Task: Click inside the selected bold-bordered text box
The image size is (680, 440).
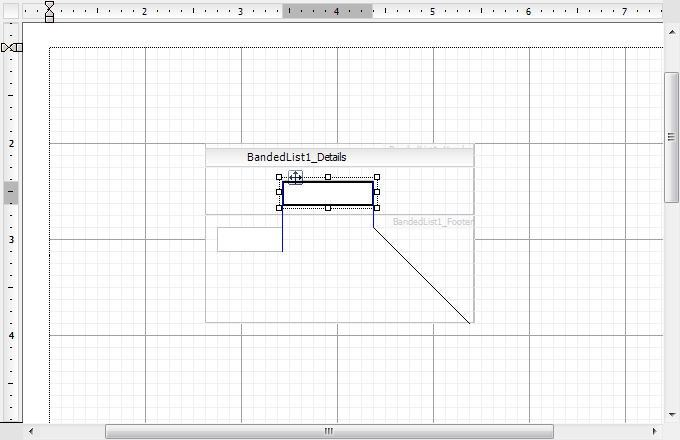Action: tap(328, 193)
